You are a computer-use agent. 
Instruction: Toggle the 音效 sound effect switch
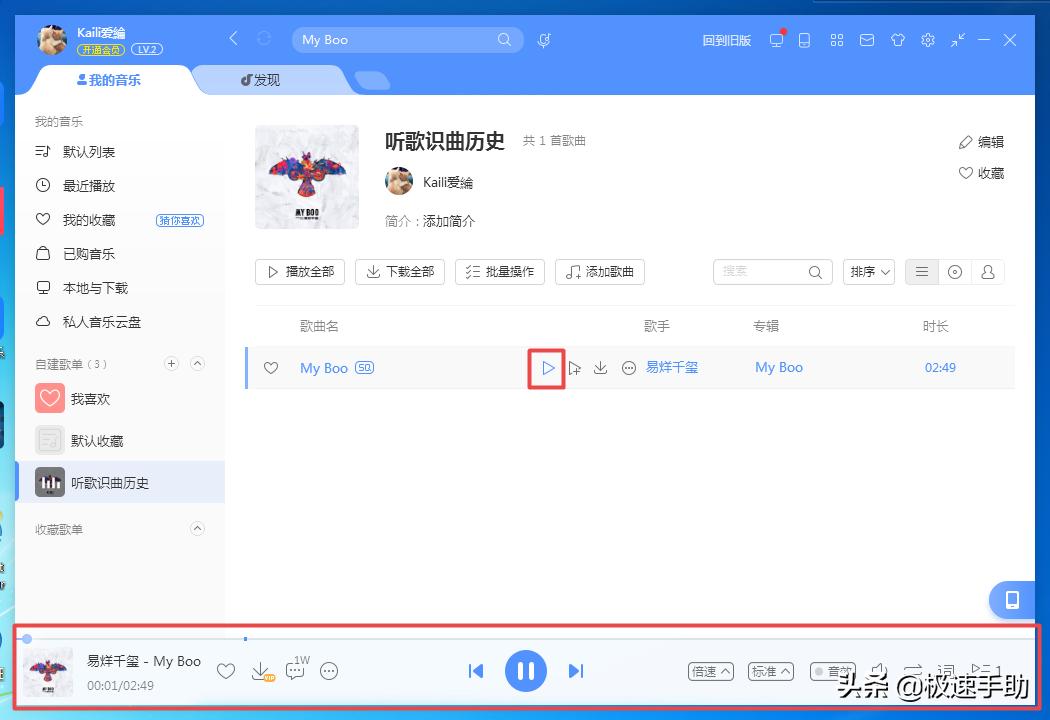(836, 671)
